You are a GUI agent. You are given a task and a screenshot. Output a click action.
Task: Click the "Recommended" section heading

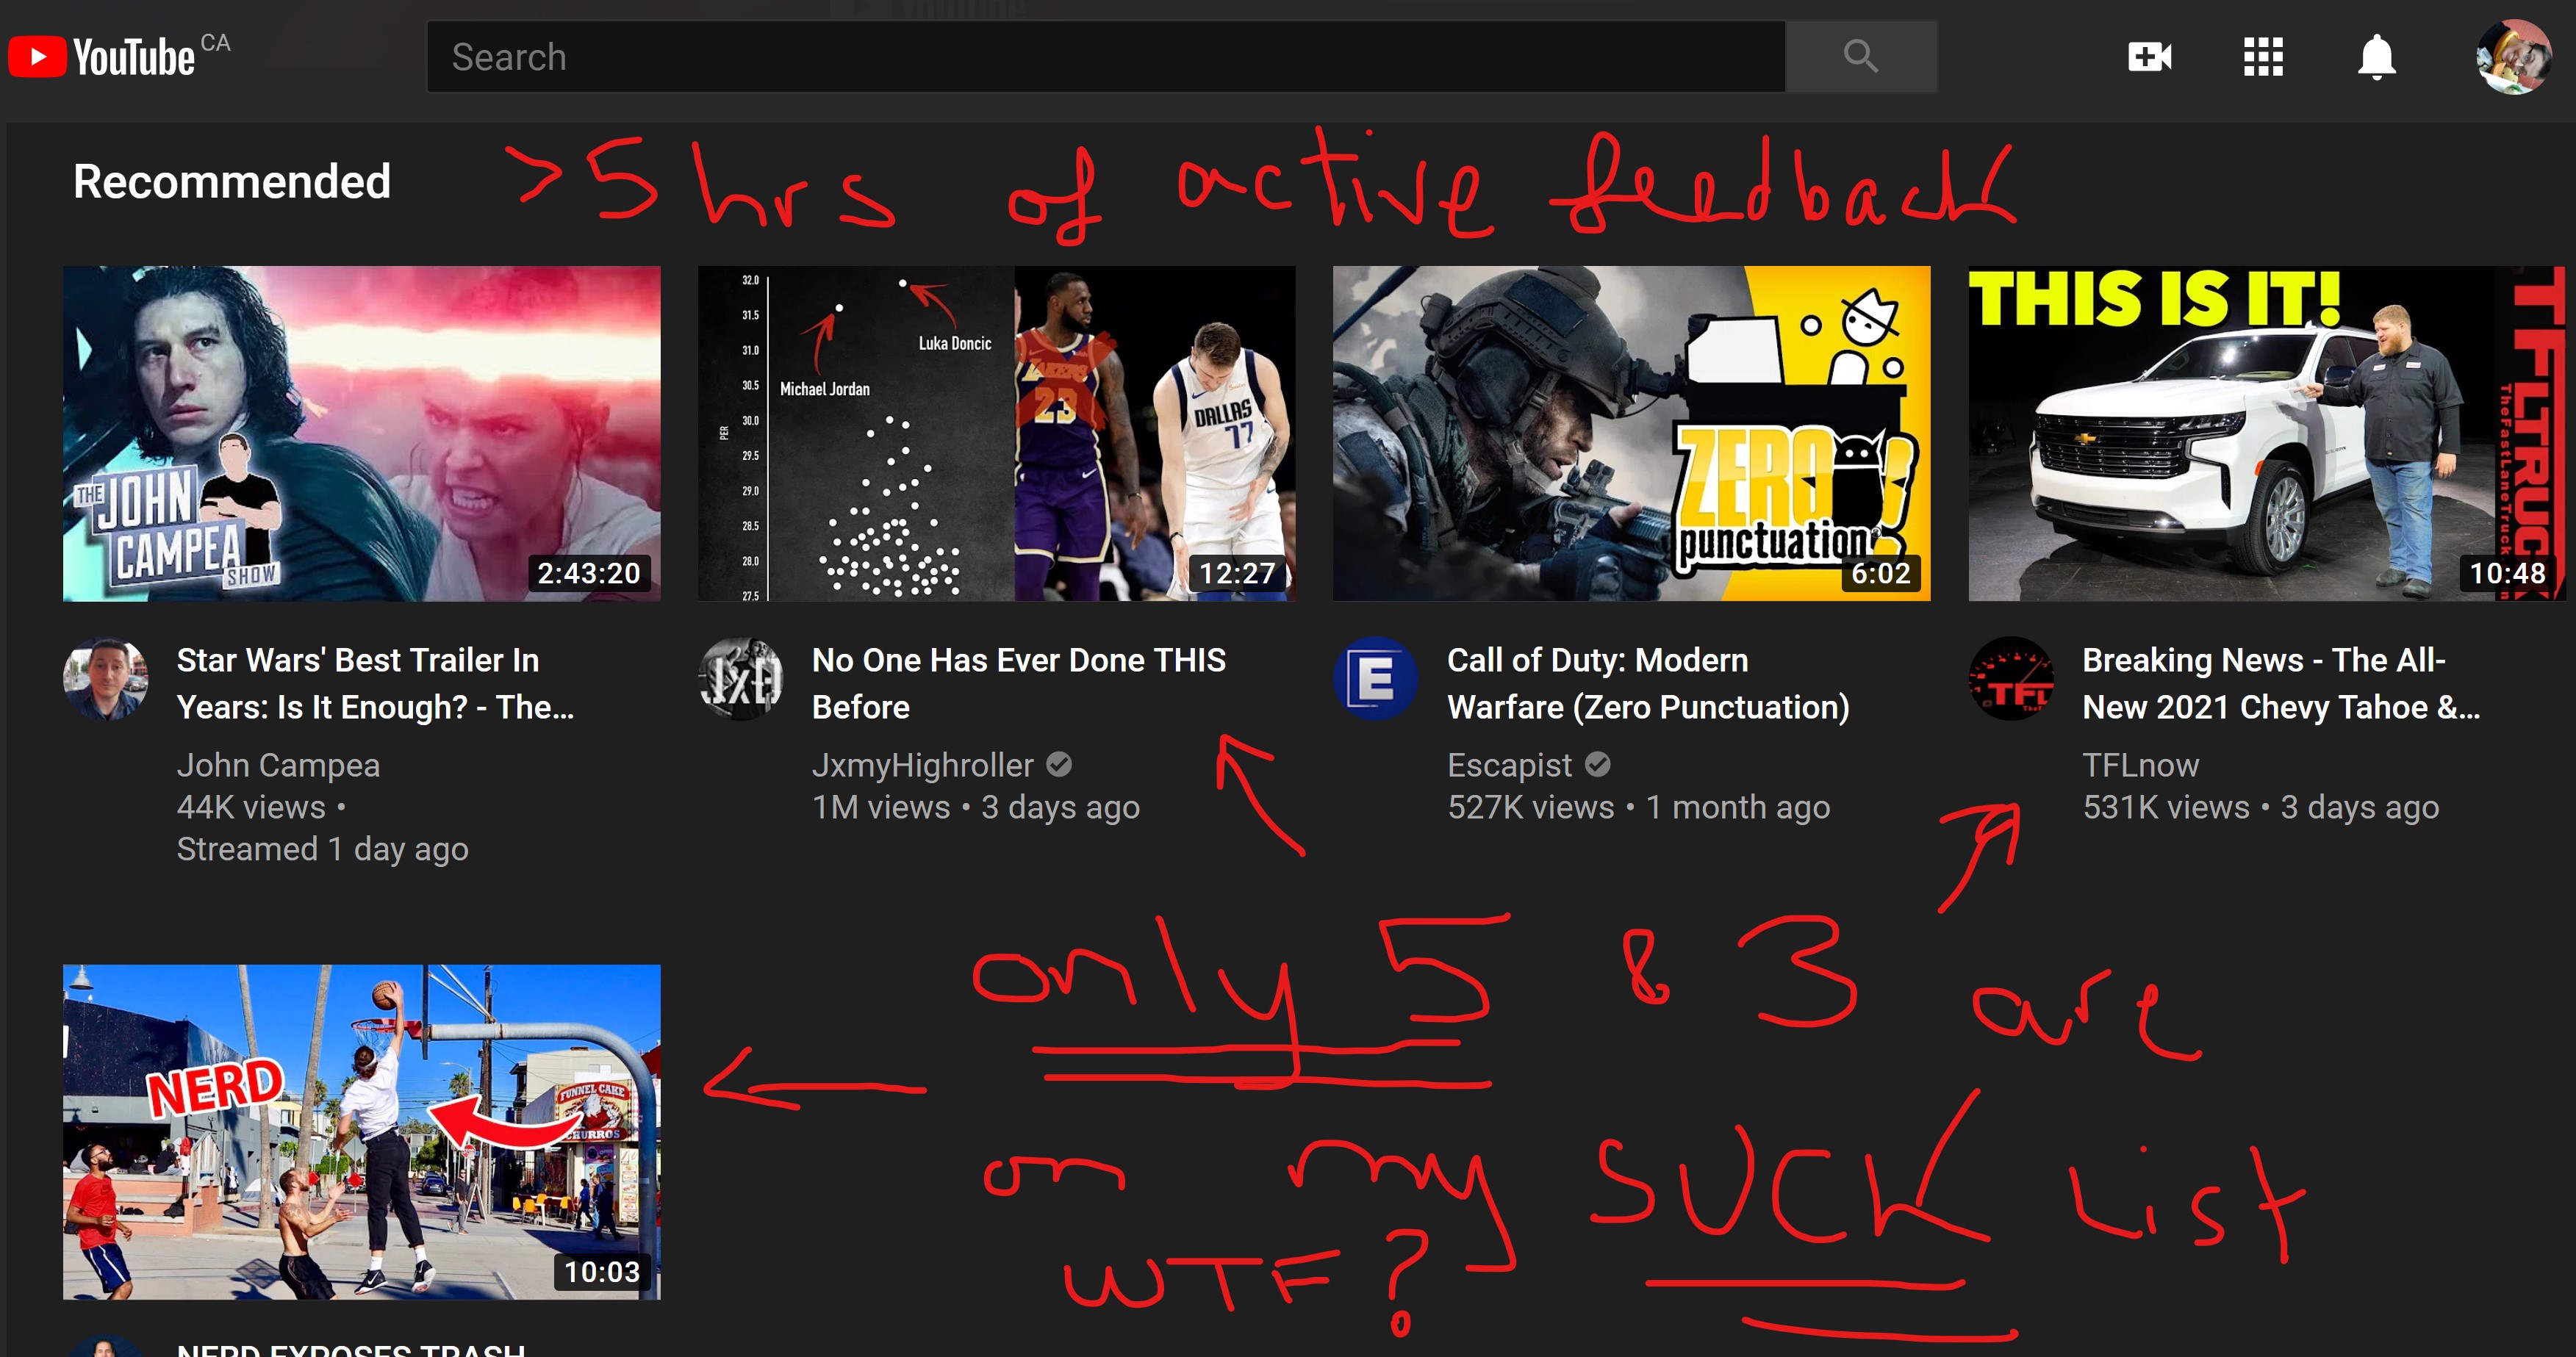(x=232, y=182)
